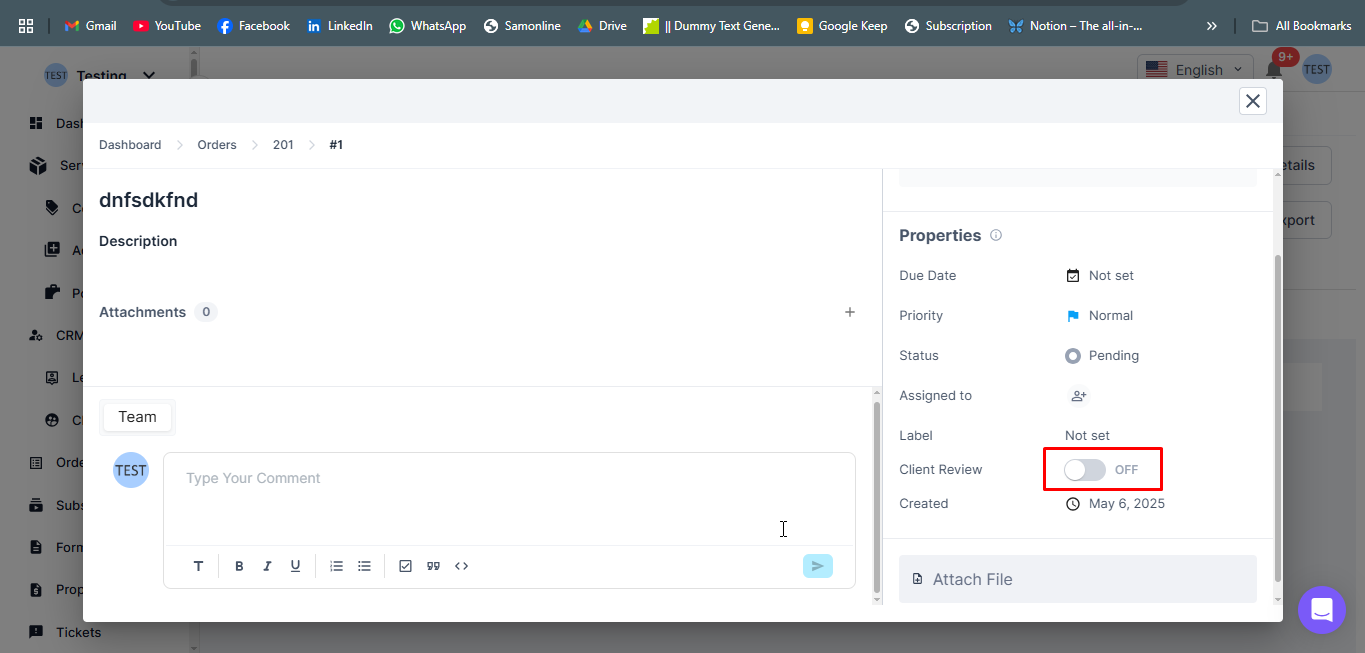Click the Attach File button
Viewport: 1365px width, 653px height.
point(1077,579)
